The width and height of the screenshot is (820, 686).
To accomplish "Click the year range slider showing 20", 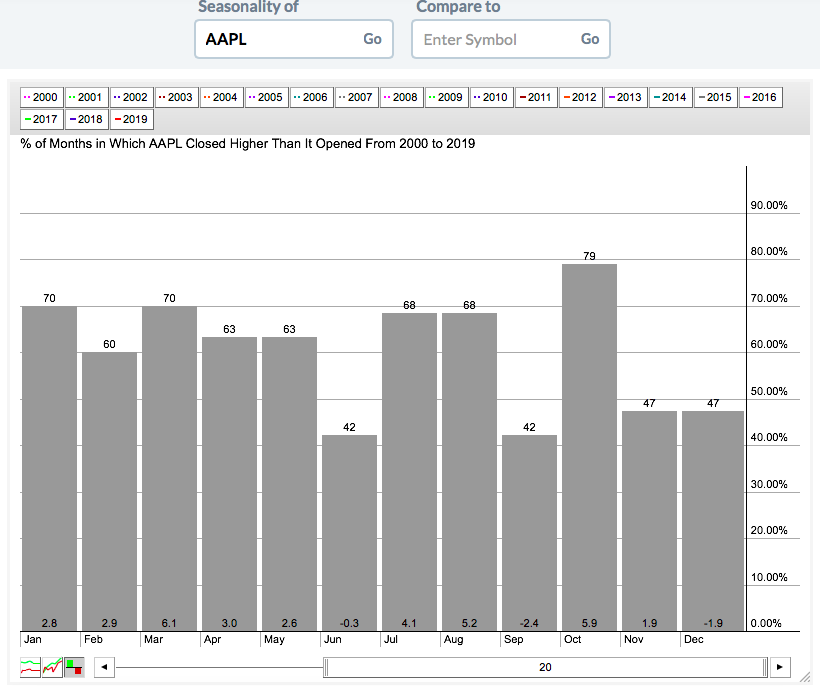I will point(545,667).
